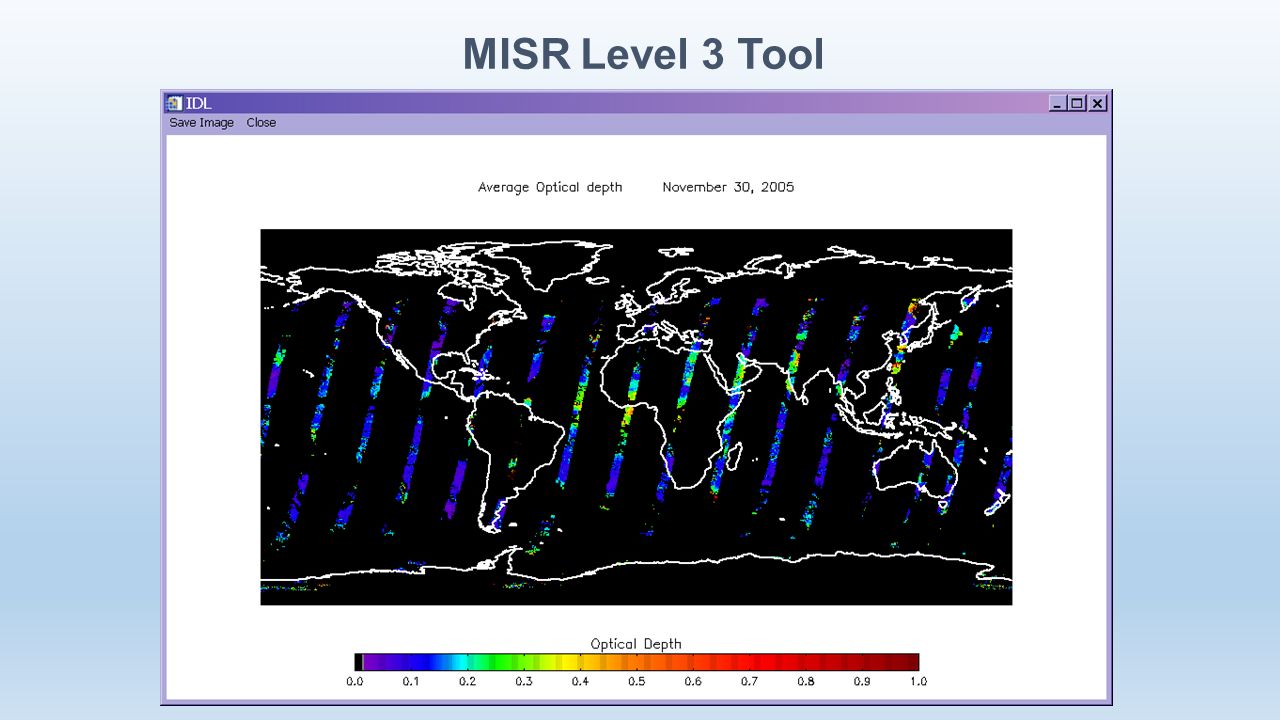The height and width of the screenshot is (720, 1280).
Task: Minimize the IDL window
Action: (1058, 103)
